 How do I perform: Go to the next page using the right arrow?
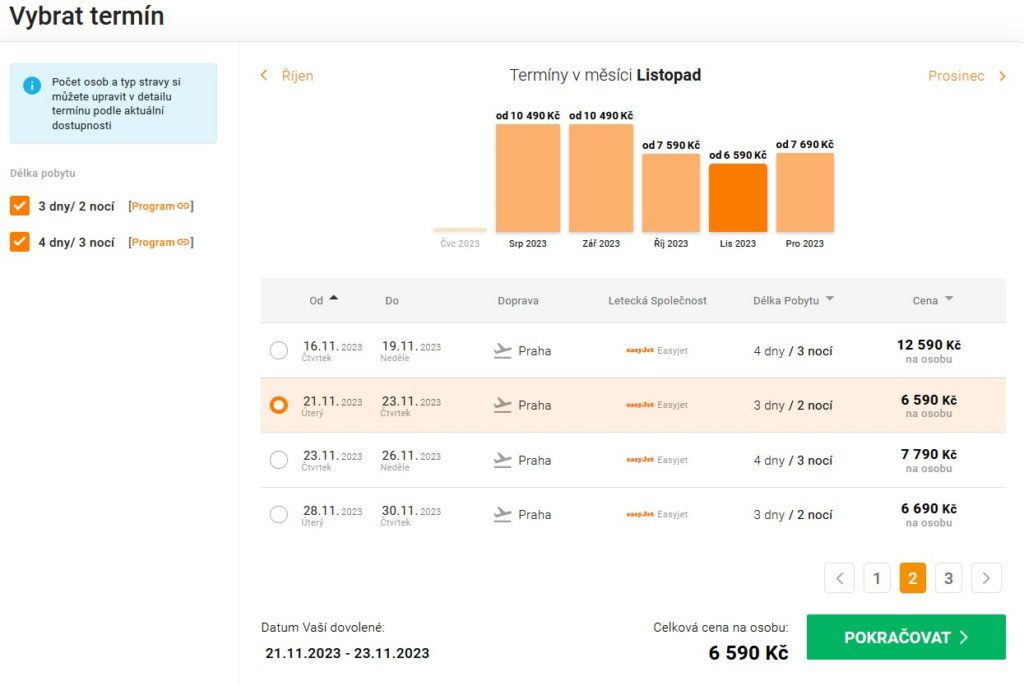(x=986, y=578)
